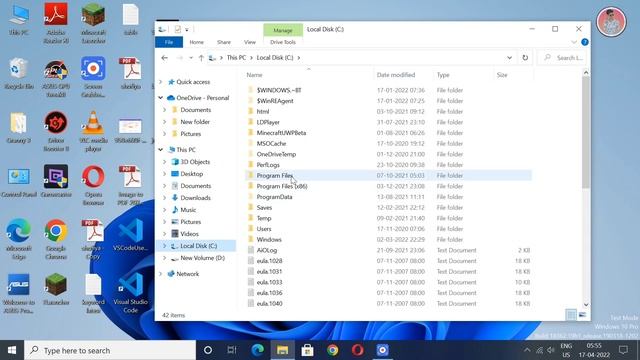Open Control Panel desktop icon
The height and width of the screenshot is (360, 640).
pos(18,181)
